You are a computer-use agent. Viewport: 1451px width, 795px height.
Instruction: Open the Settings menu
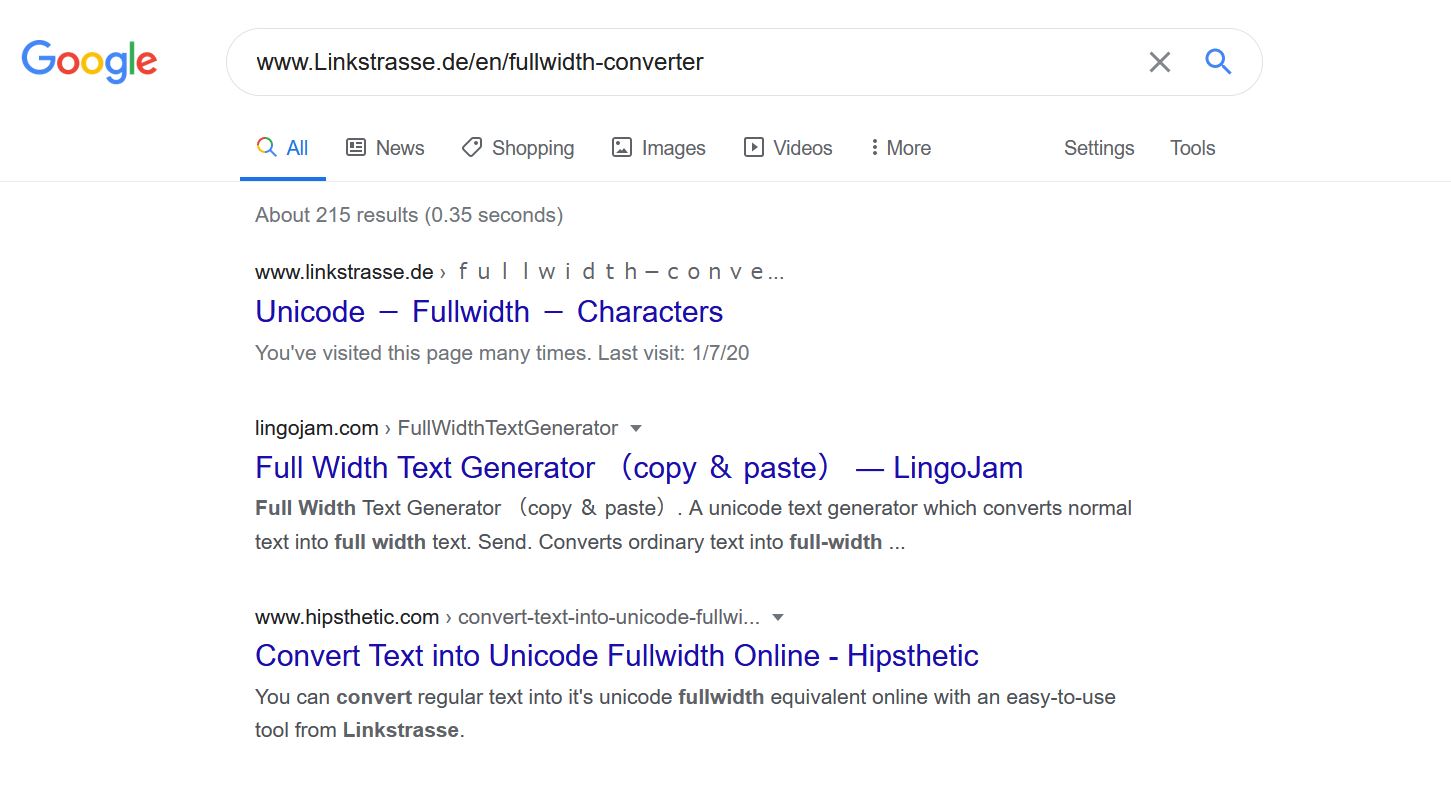click(x=1098, y=148)
